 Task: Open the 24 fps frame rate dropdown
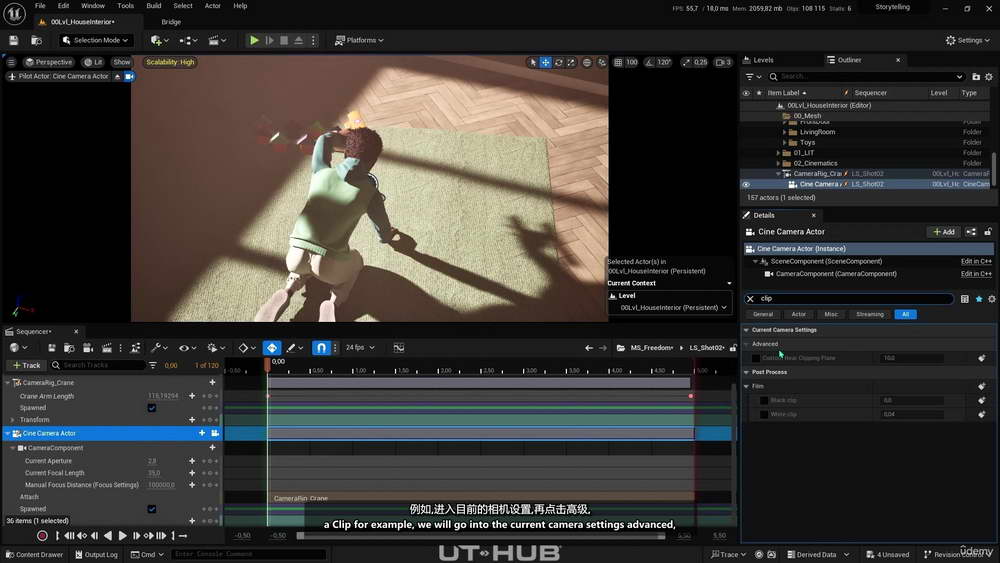360,348
